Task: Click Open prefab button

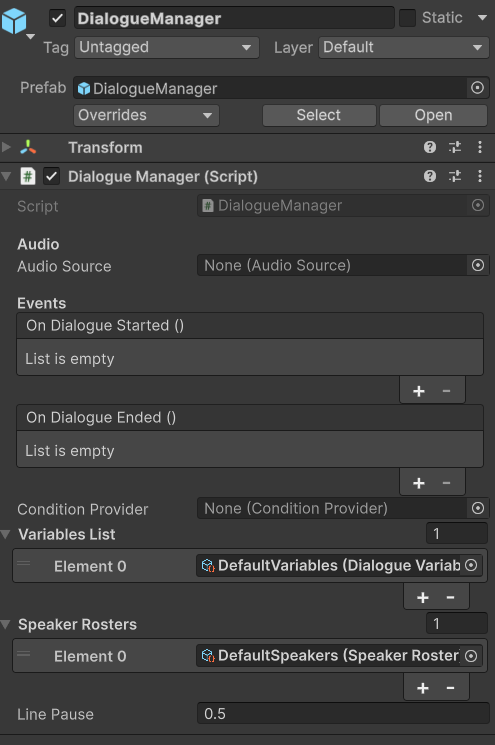Action: coord(433,115)
